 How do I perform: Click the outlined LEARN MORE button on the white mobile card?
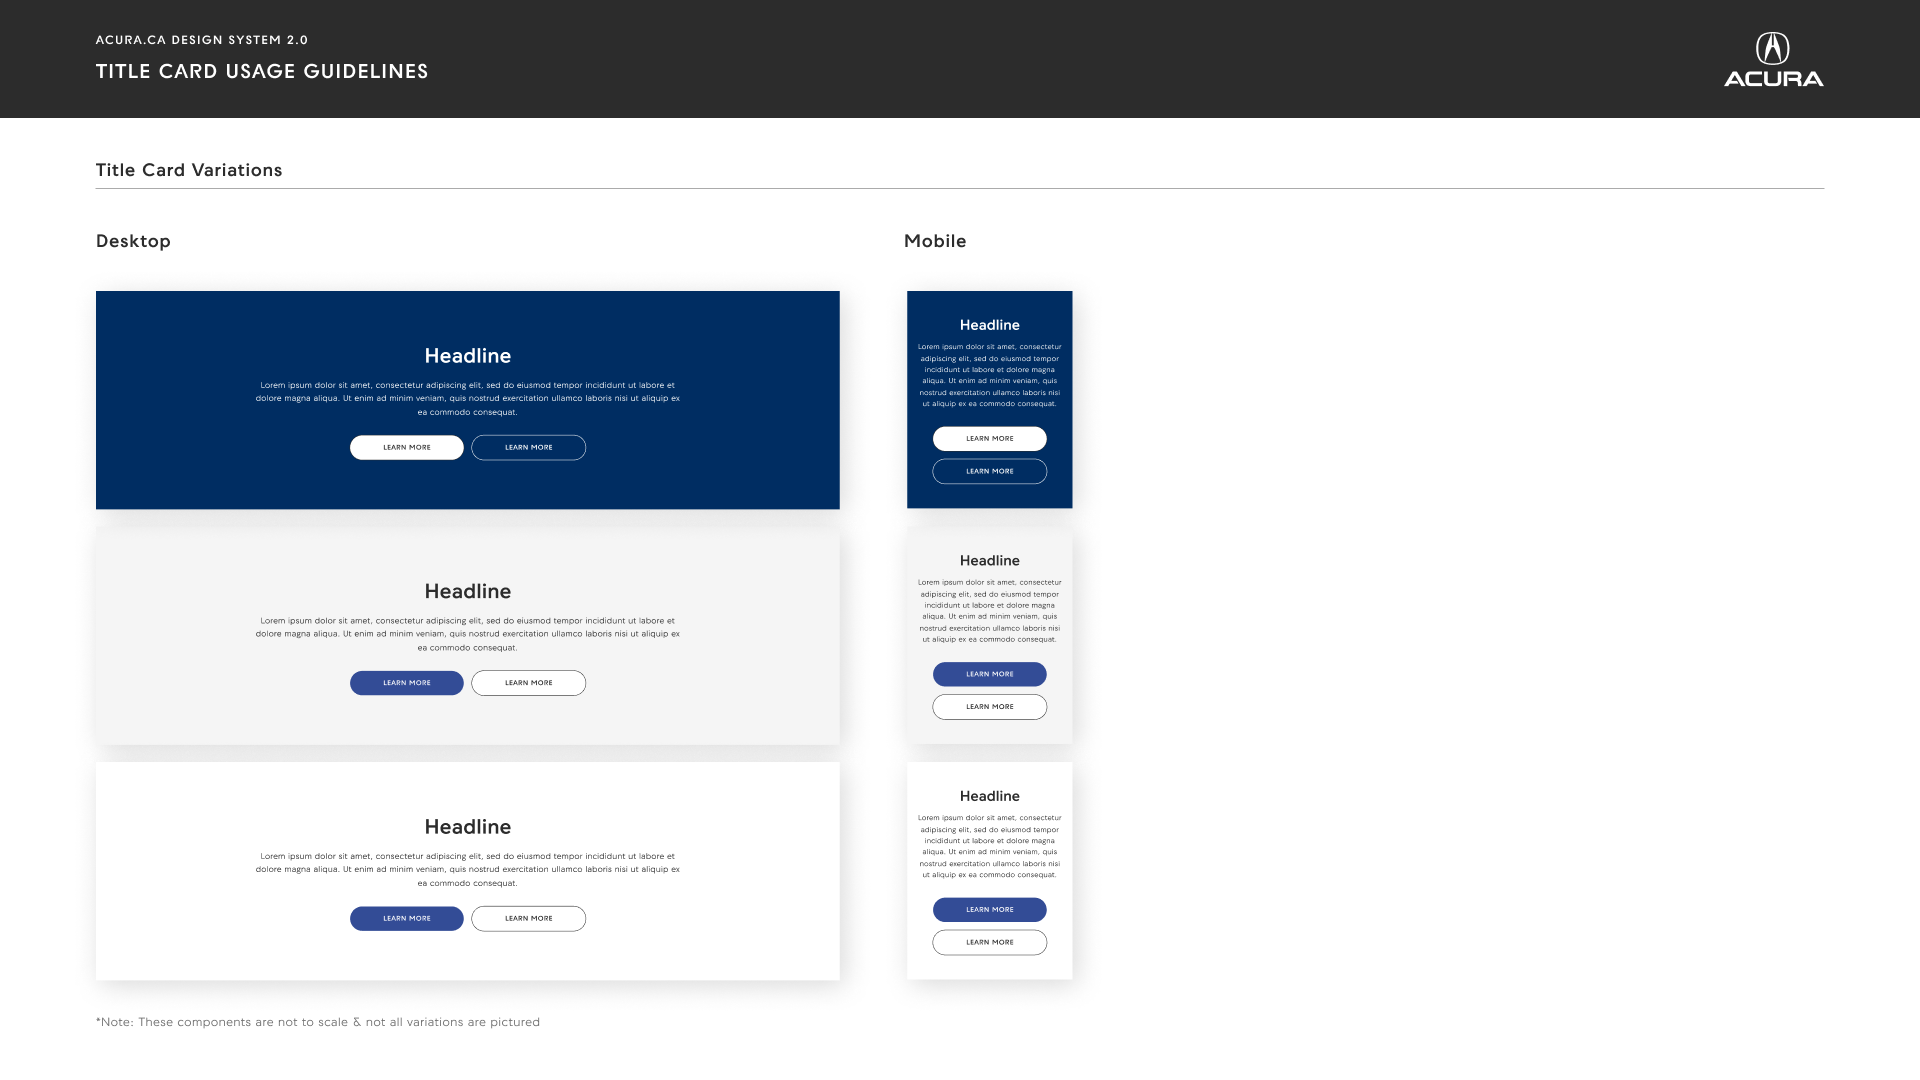990,942
